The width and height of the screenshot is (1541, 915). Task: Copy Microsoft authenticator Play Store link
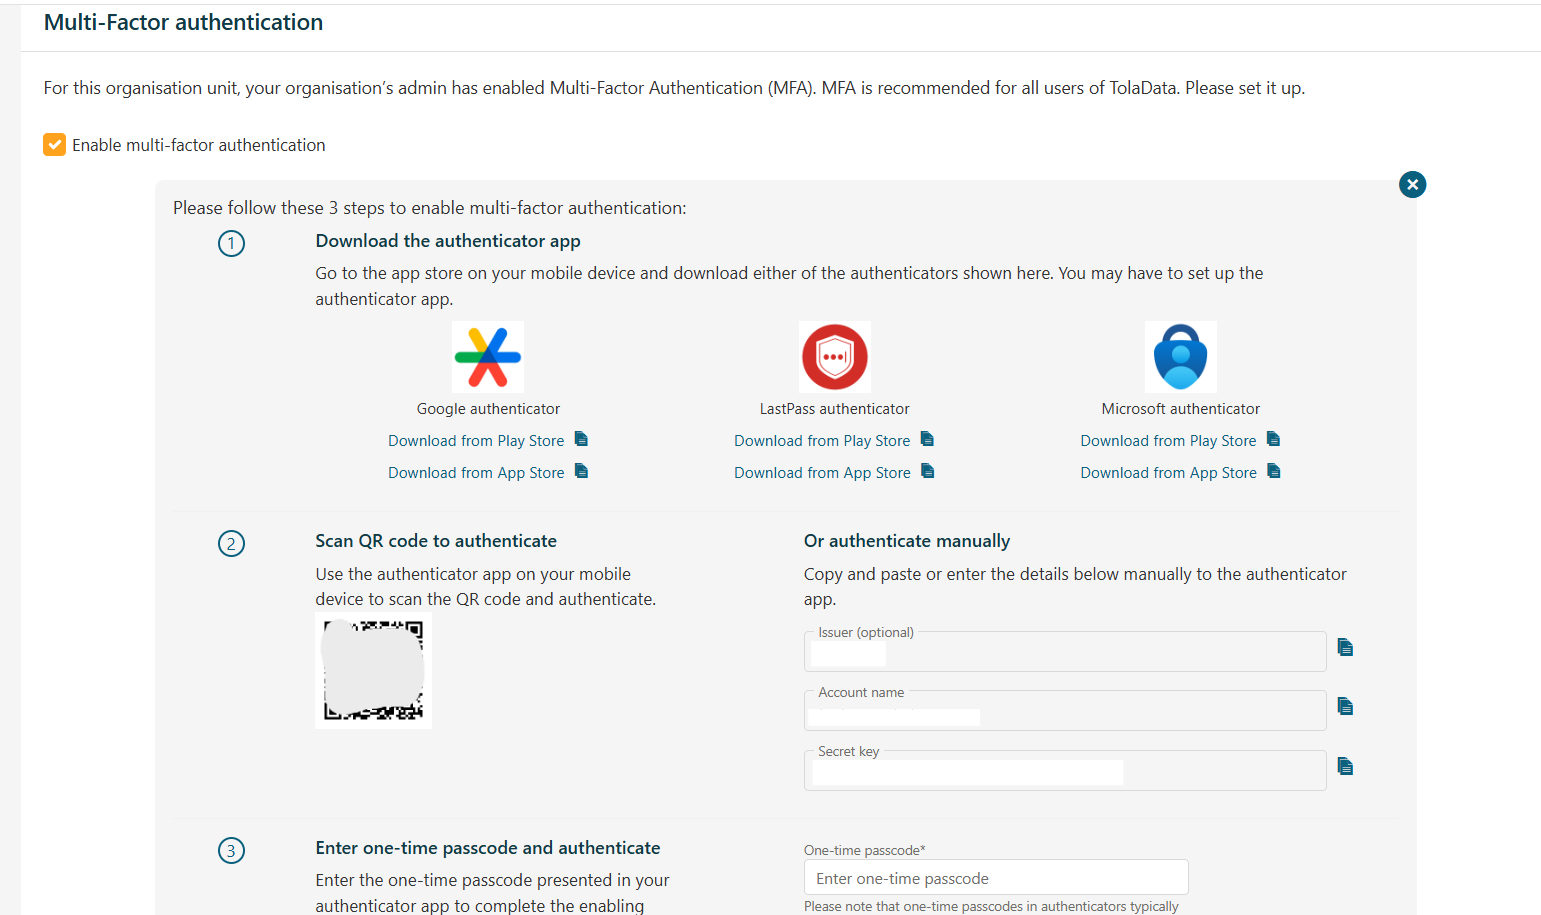tap(1273, 439)
